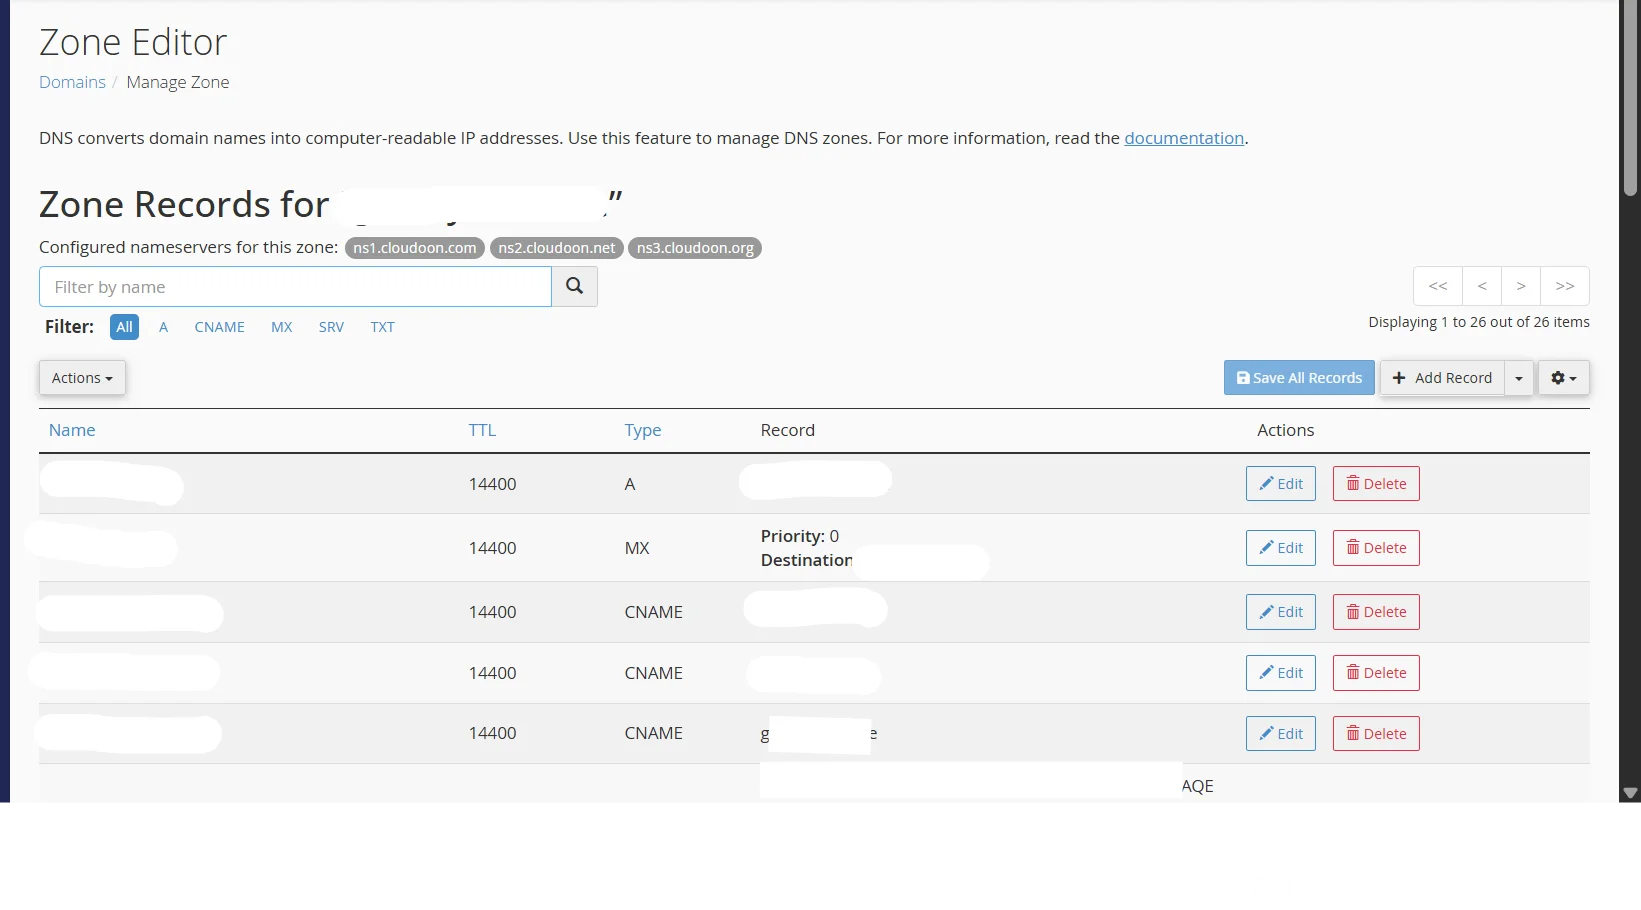The height and width of the screenshot is (910, 1641).
Task: Open the documentation link
Action: tap(1184, 138)
